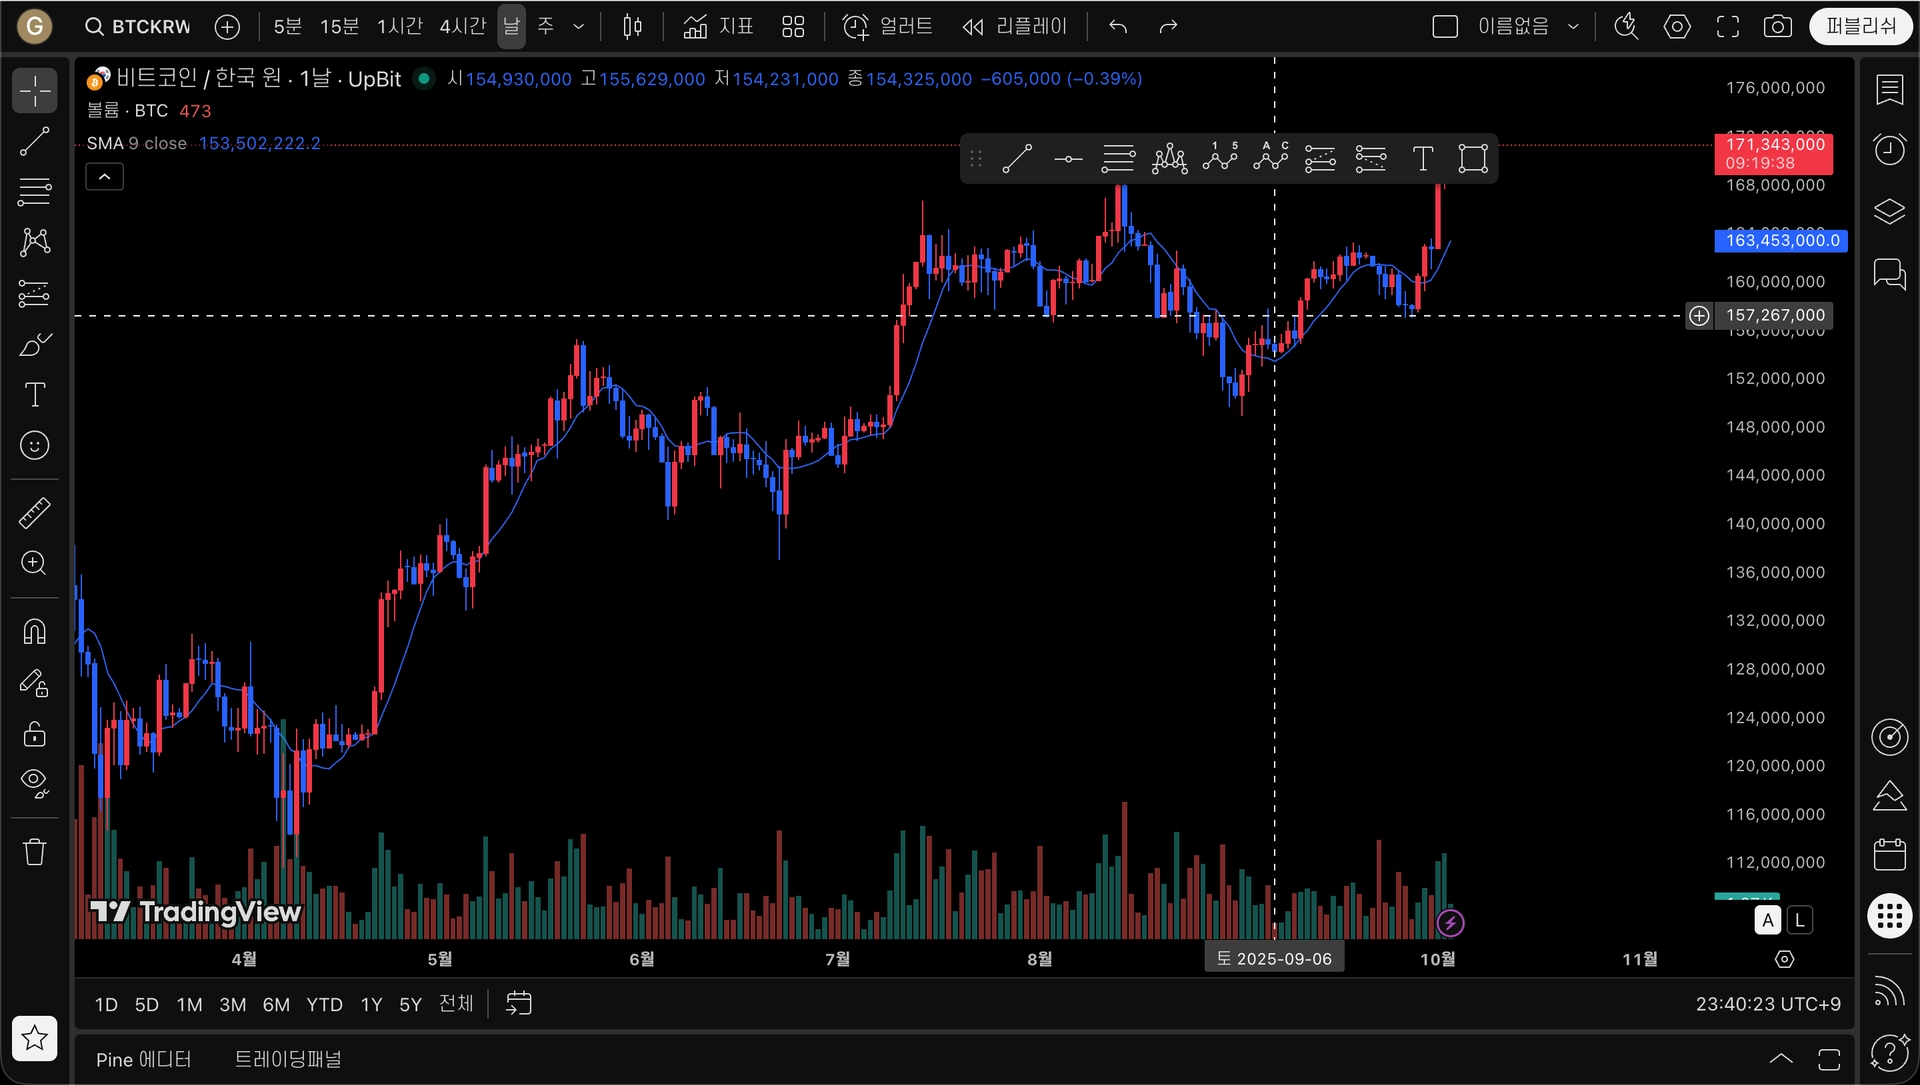Viewport: 1920px width, 1085px height.
Task: Click the trash remove drawings icon
Action: [x=35, y=852]
